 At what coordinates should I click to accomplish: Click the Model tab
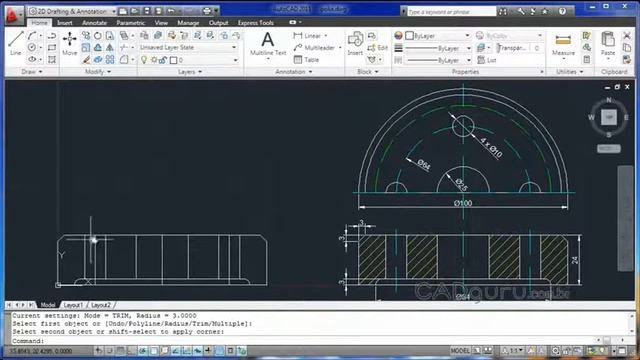pos(48,305)
